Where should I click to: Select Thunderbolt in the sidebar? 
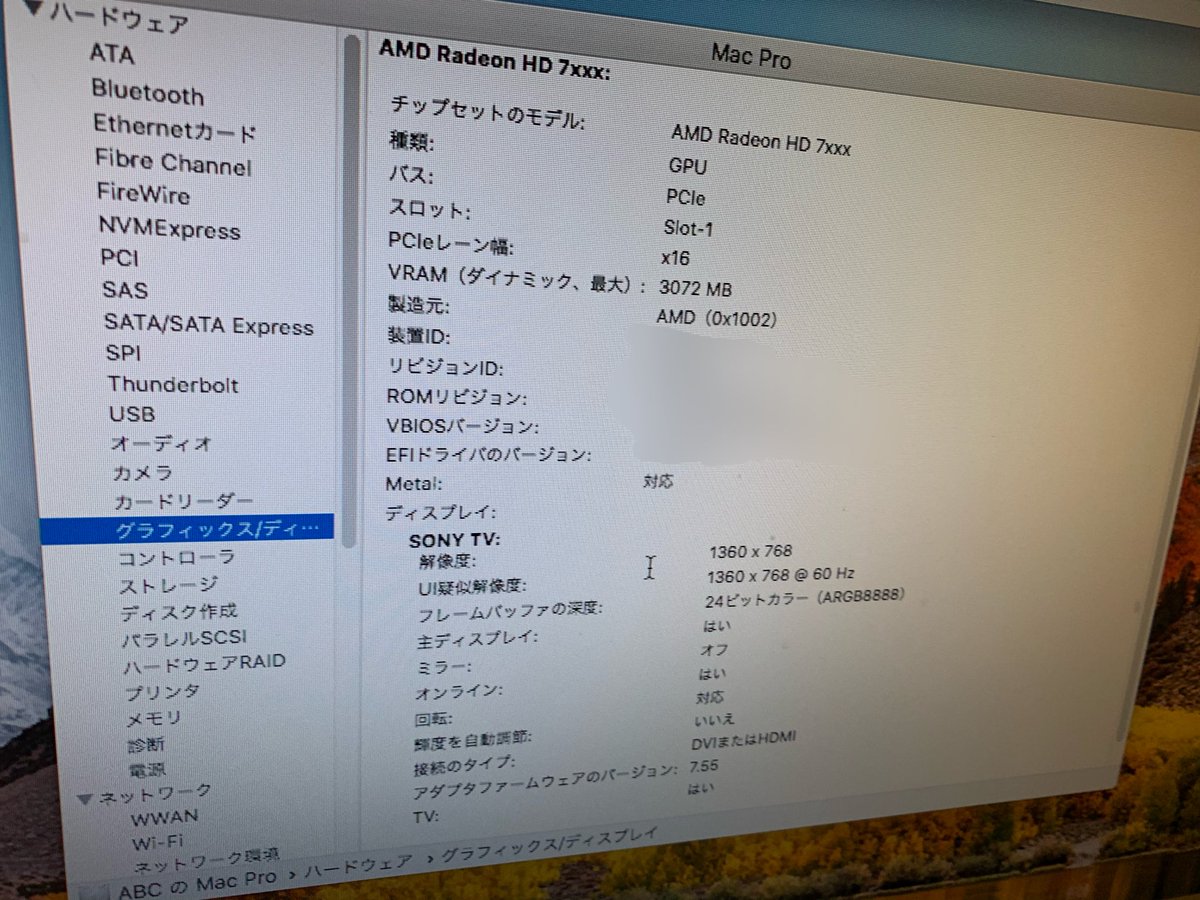tap(173, 385)
